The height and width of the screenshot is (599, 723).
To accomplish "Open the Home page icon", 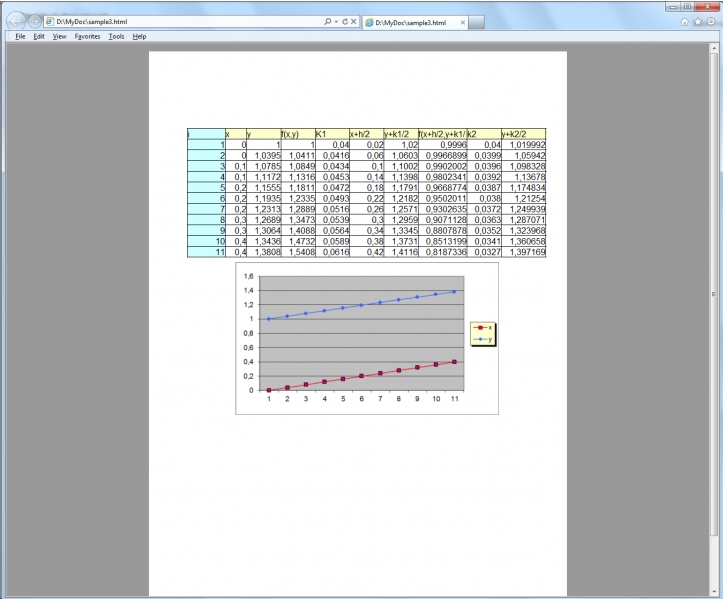I will [685, 22].
